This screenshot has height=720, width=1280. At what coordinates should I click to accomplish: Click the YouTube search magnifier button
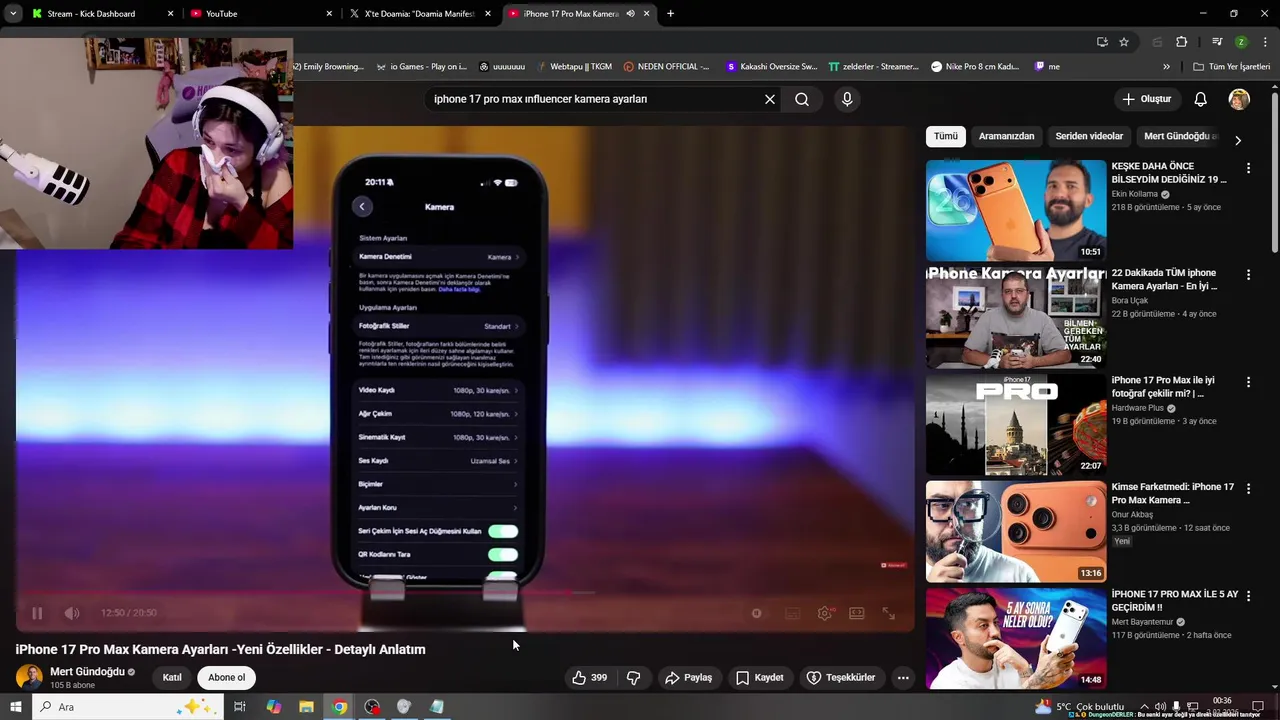point(802,99)
